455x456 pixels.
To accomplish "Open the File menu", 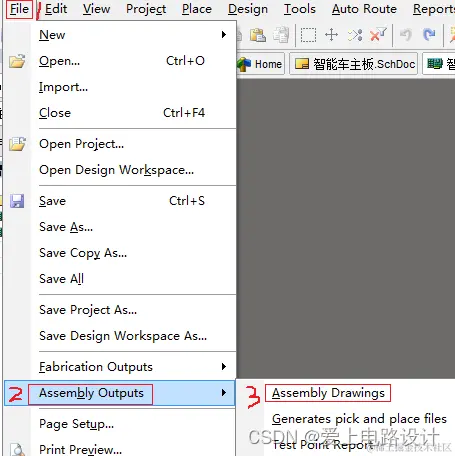I will pyautogui.click(x=19, y=9).
